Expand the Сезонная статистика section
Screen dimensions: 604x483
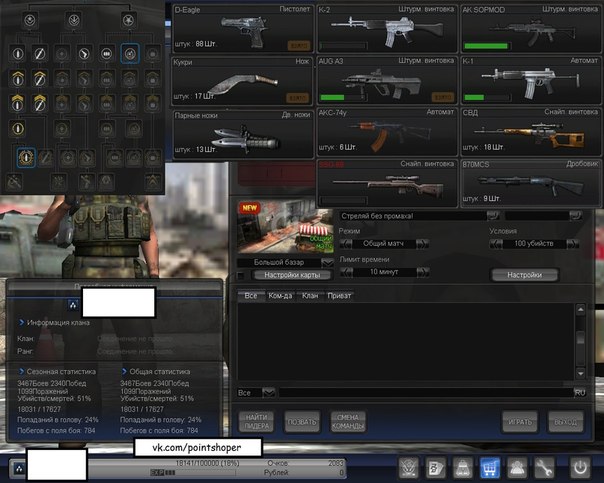pos(57,372)
